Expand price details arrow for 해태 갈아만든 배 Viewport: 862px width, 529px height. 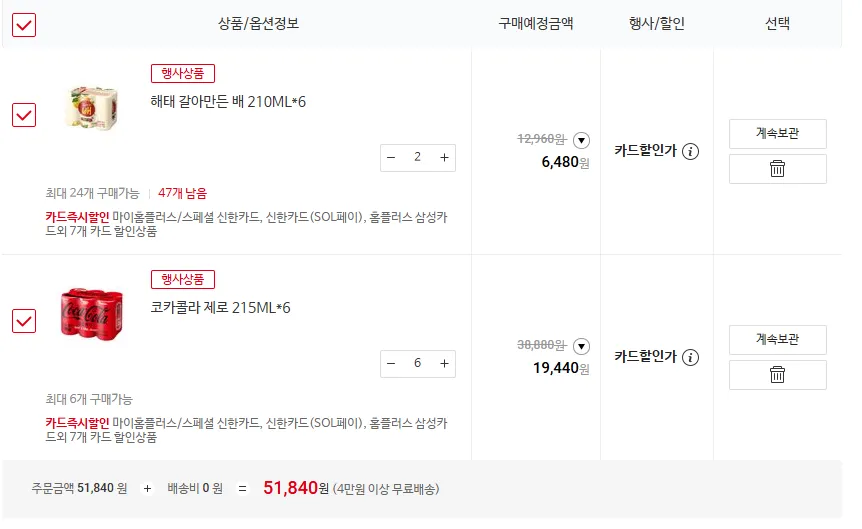point(582,140)
